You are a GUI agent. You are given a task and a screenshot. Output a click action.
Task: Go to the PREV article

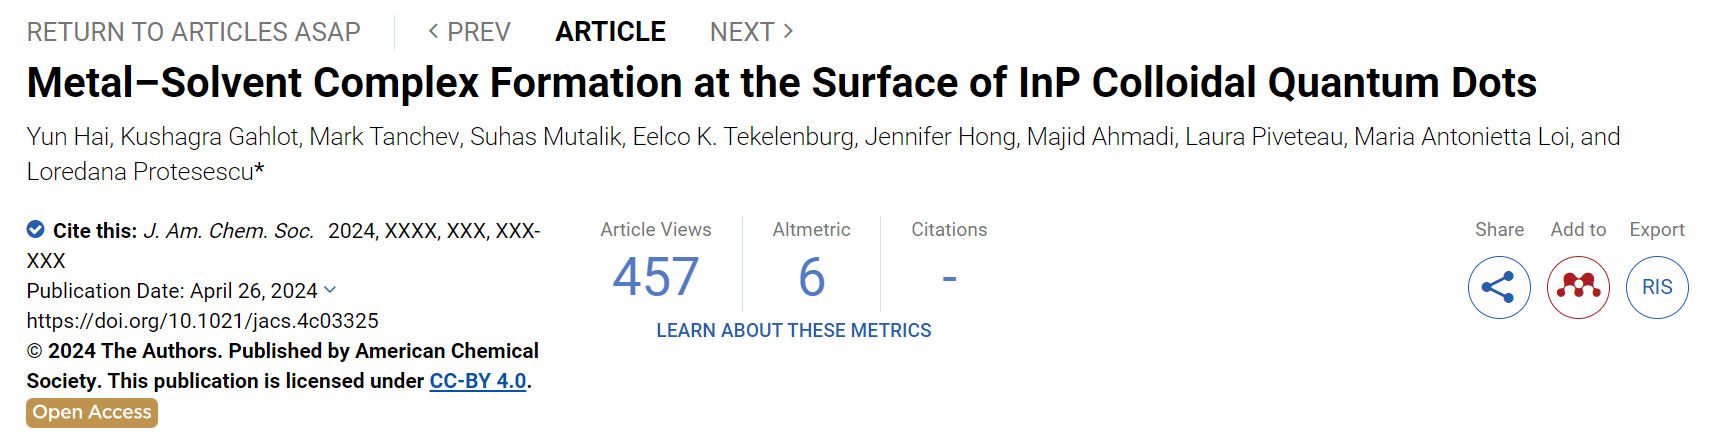click(x=469, y=32)
